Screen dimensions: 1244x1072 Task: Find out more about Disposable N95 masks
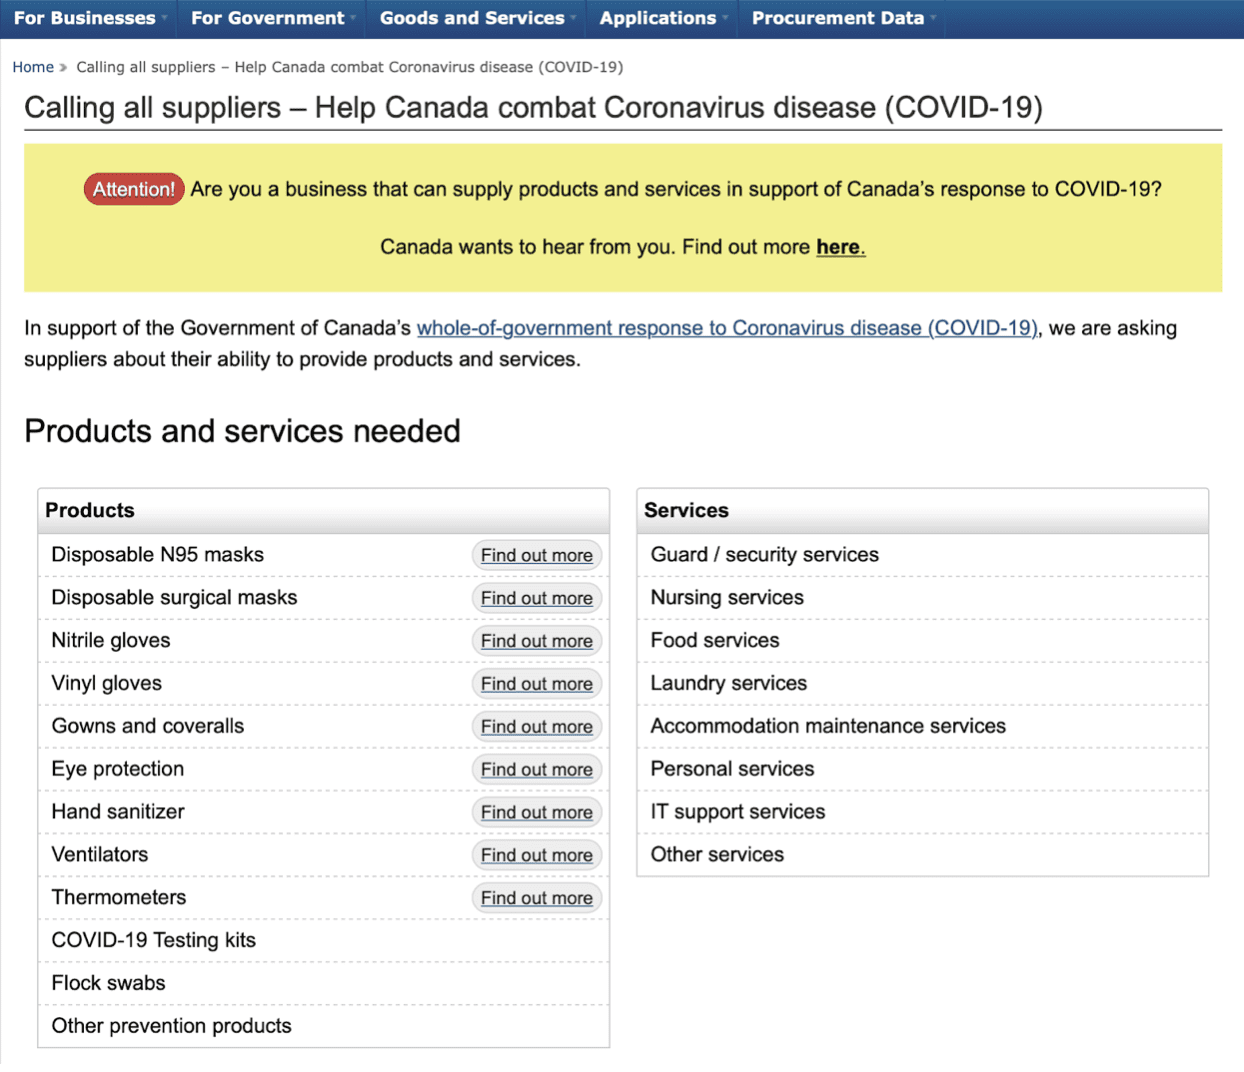536,555
